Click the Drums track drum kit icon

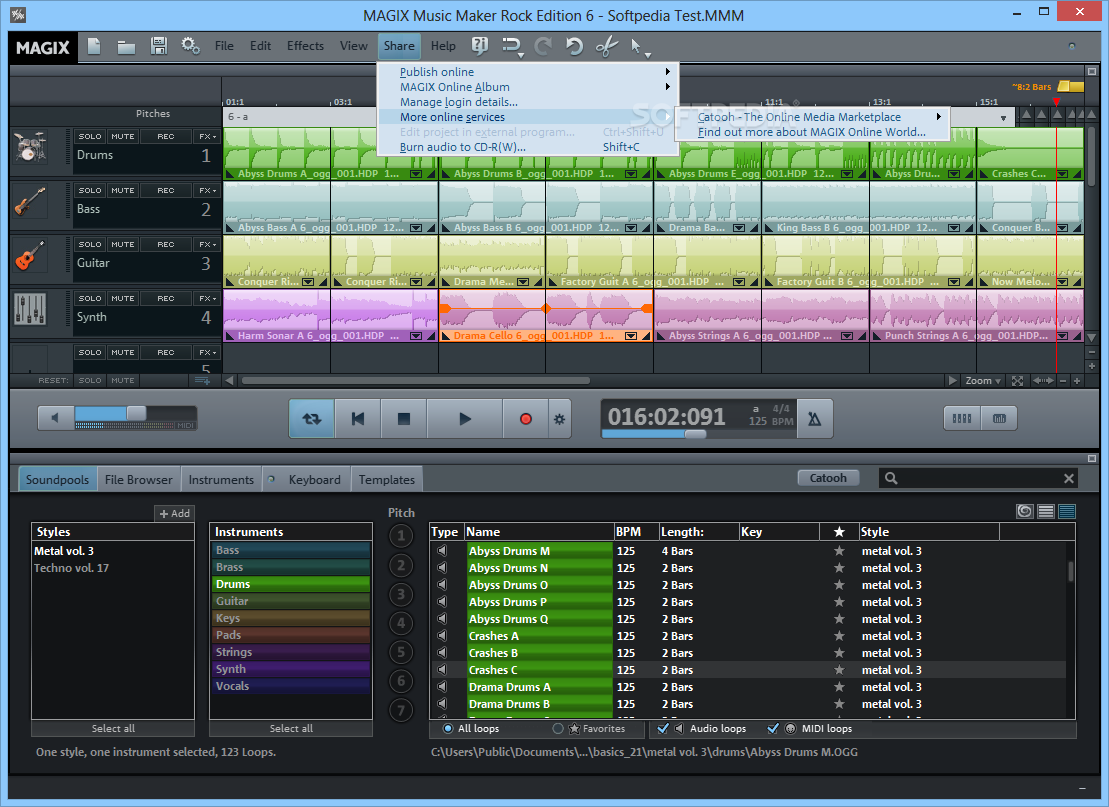(30, 148)
